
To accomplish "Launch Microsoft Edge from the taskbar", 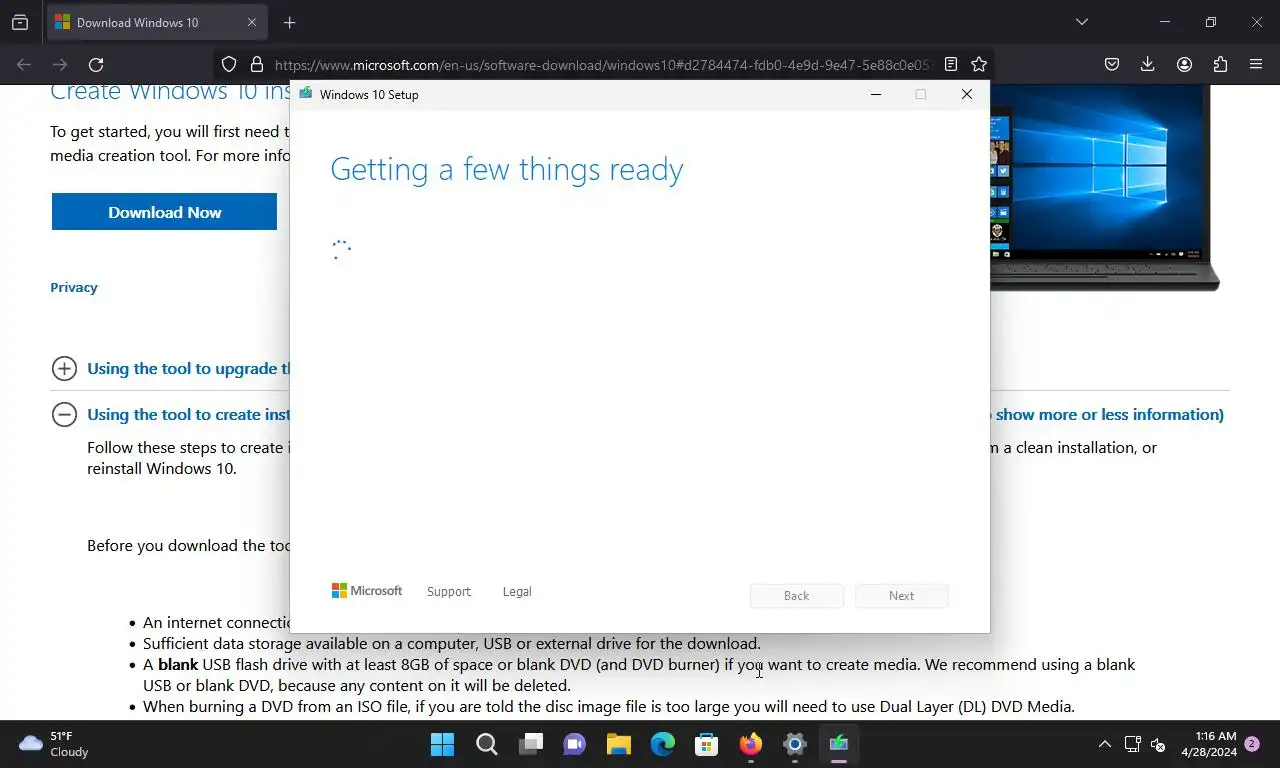I will pyautogui.click(x=662, y=744).
